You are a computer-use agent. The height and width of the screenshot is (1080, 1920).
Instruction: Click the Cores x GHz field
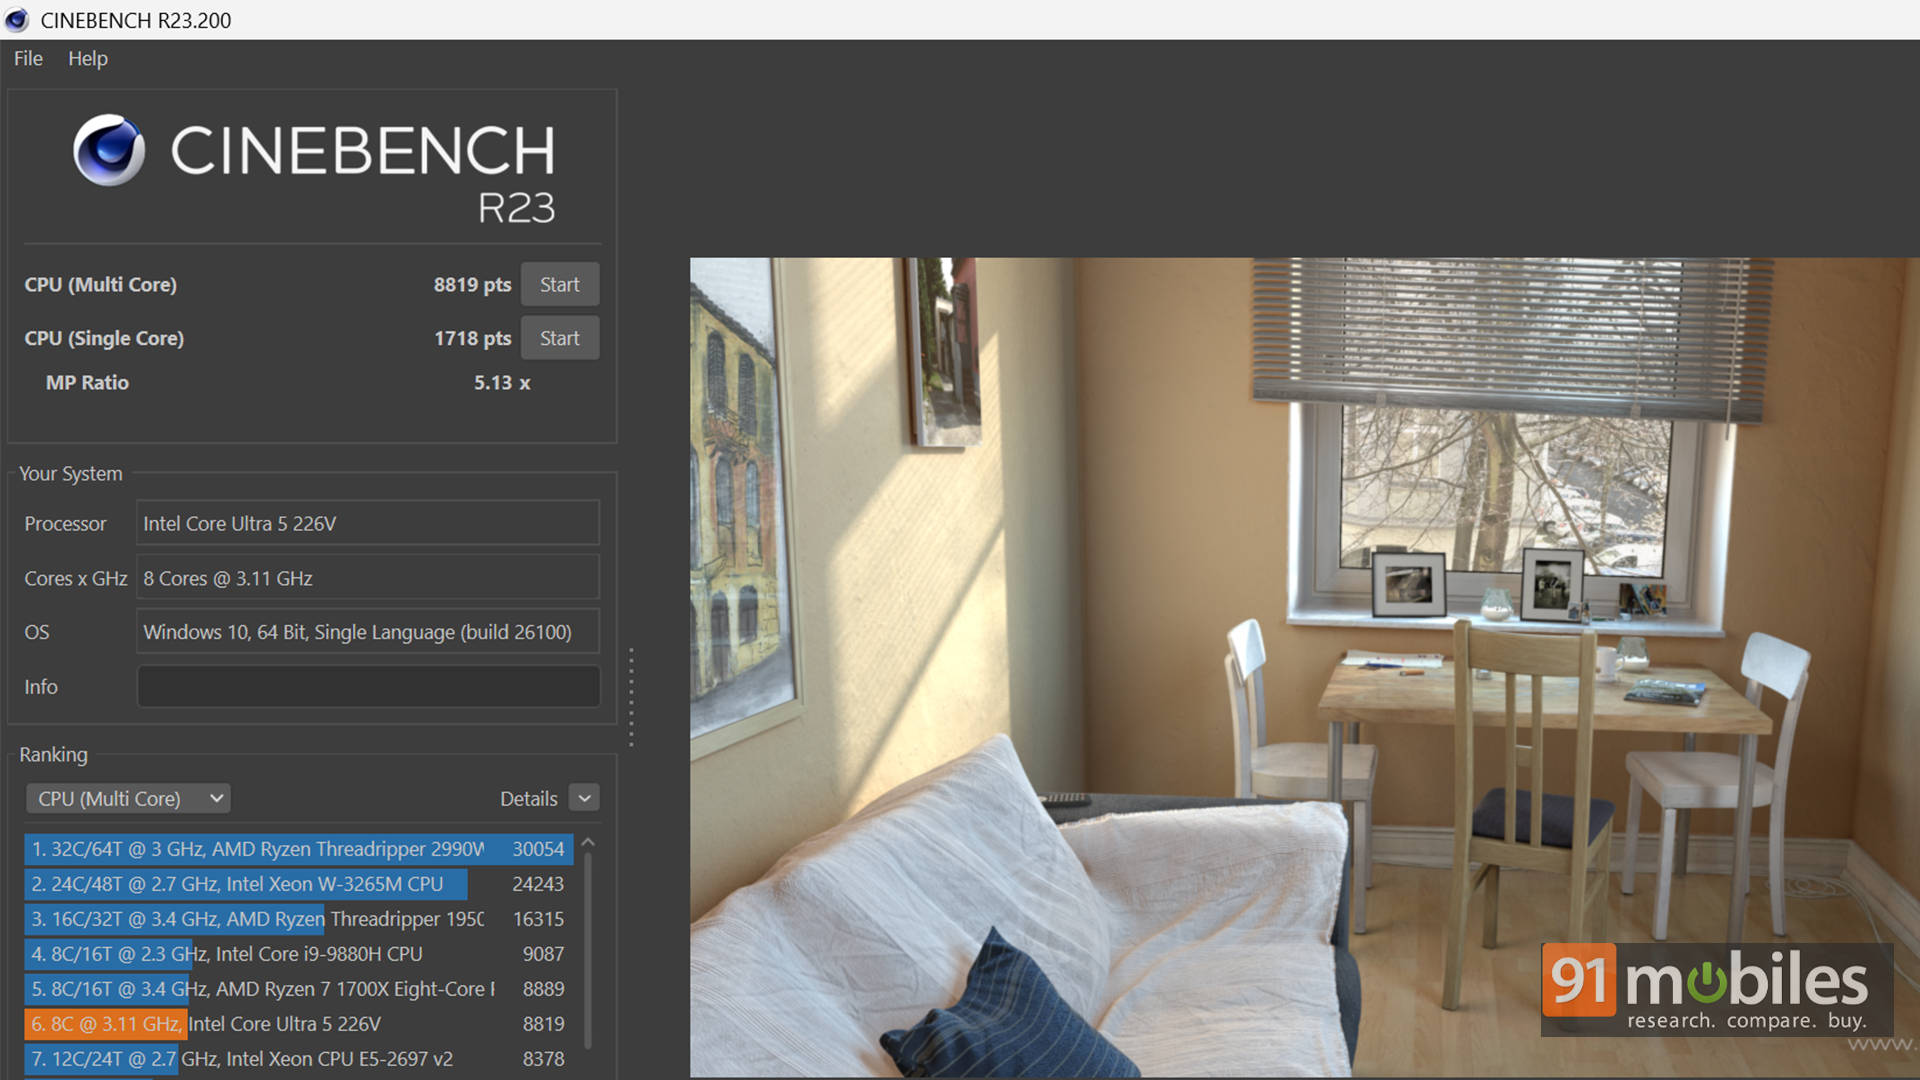coord(367,579)
